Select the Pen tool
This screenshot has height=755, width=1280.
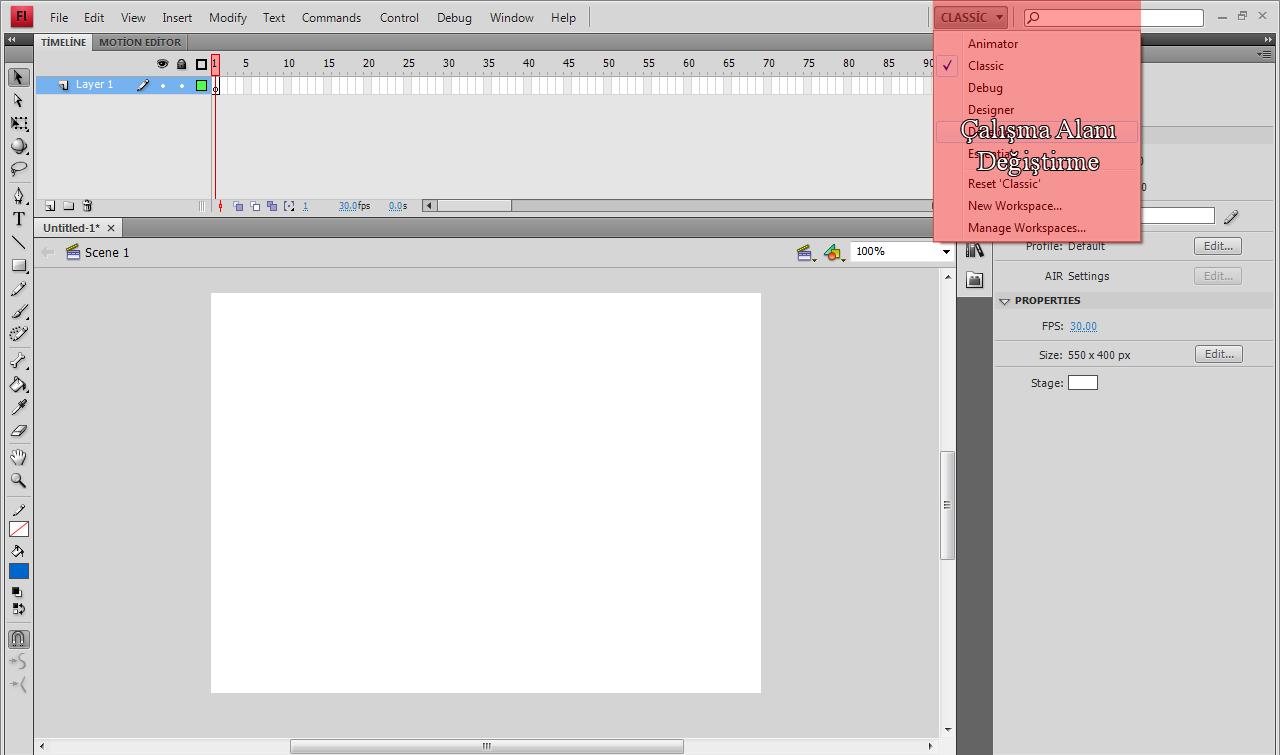pos(18,196)
